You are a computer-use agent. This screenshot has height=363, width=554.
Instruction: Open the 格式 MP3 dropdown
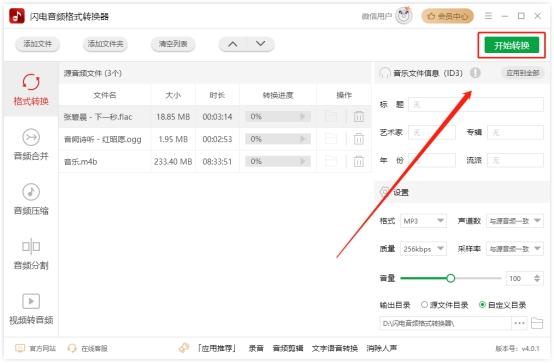pyautogui.click(x=423, y=221)
